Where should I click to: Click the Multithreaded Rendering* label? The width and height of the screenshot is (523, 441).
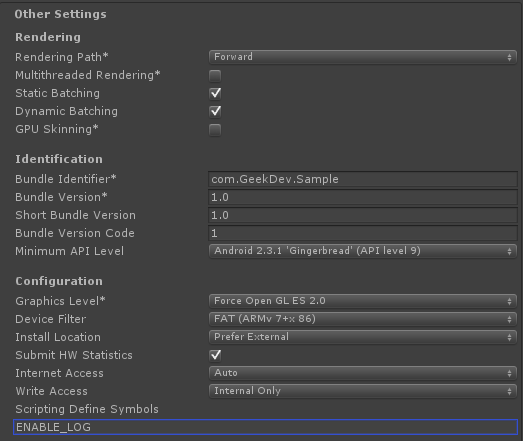[x=88, y=75]
